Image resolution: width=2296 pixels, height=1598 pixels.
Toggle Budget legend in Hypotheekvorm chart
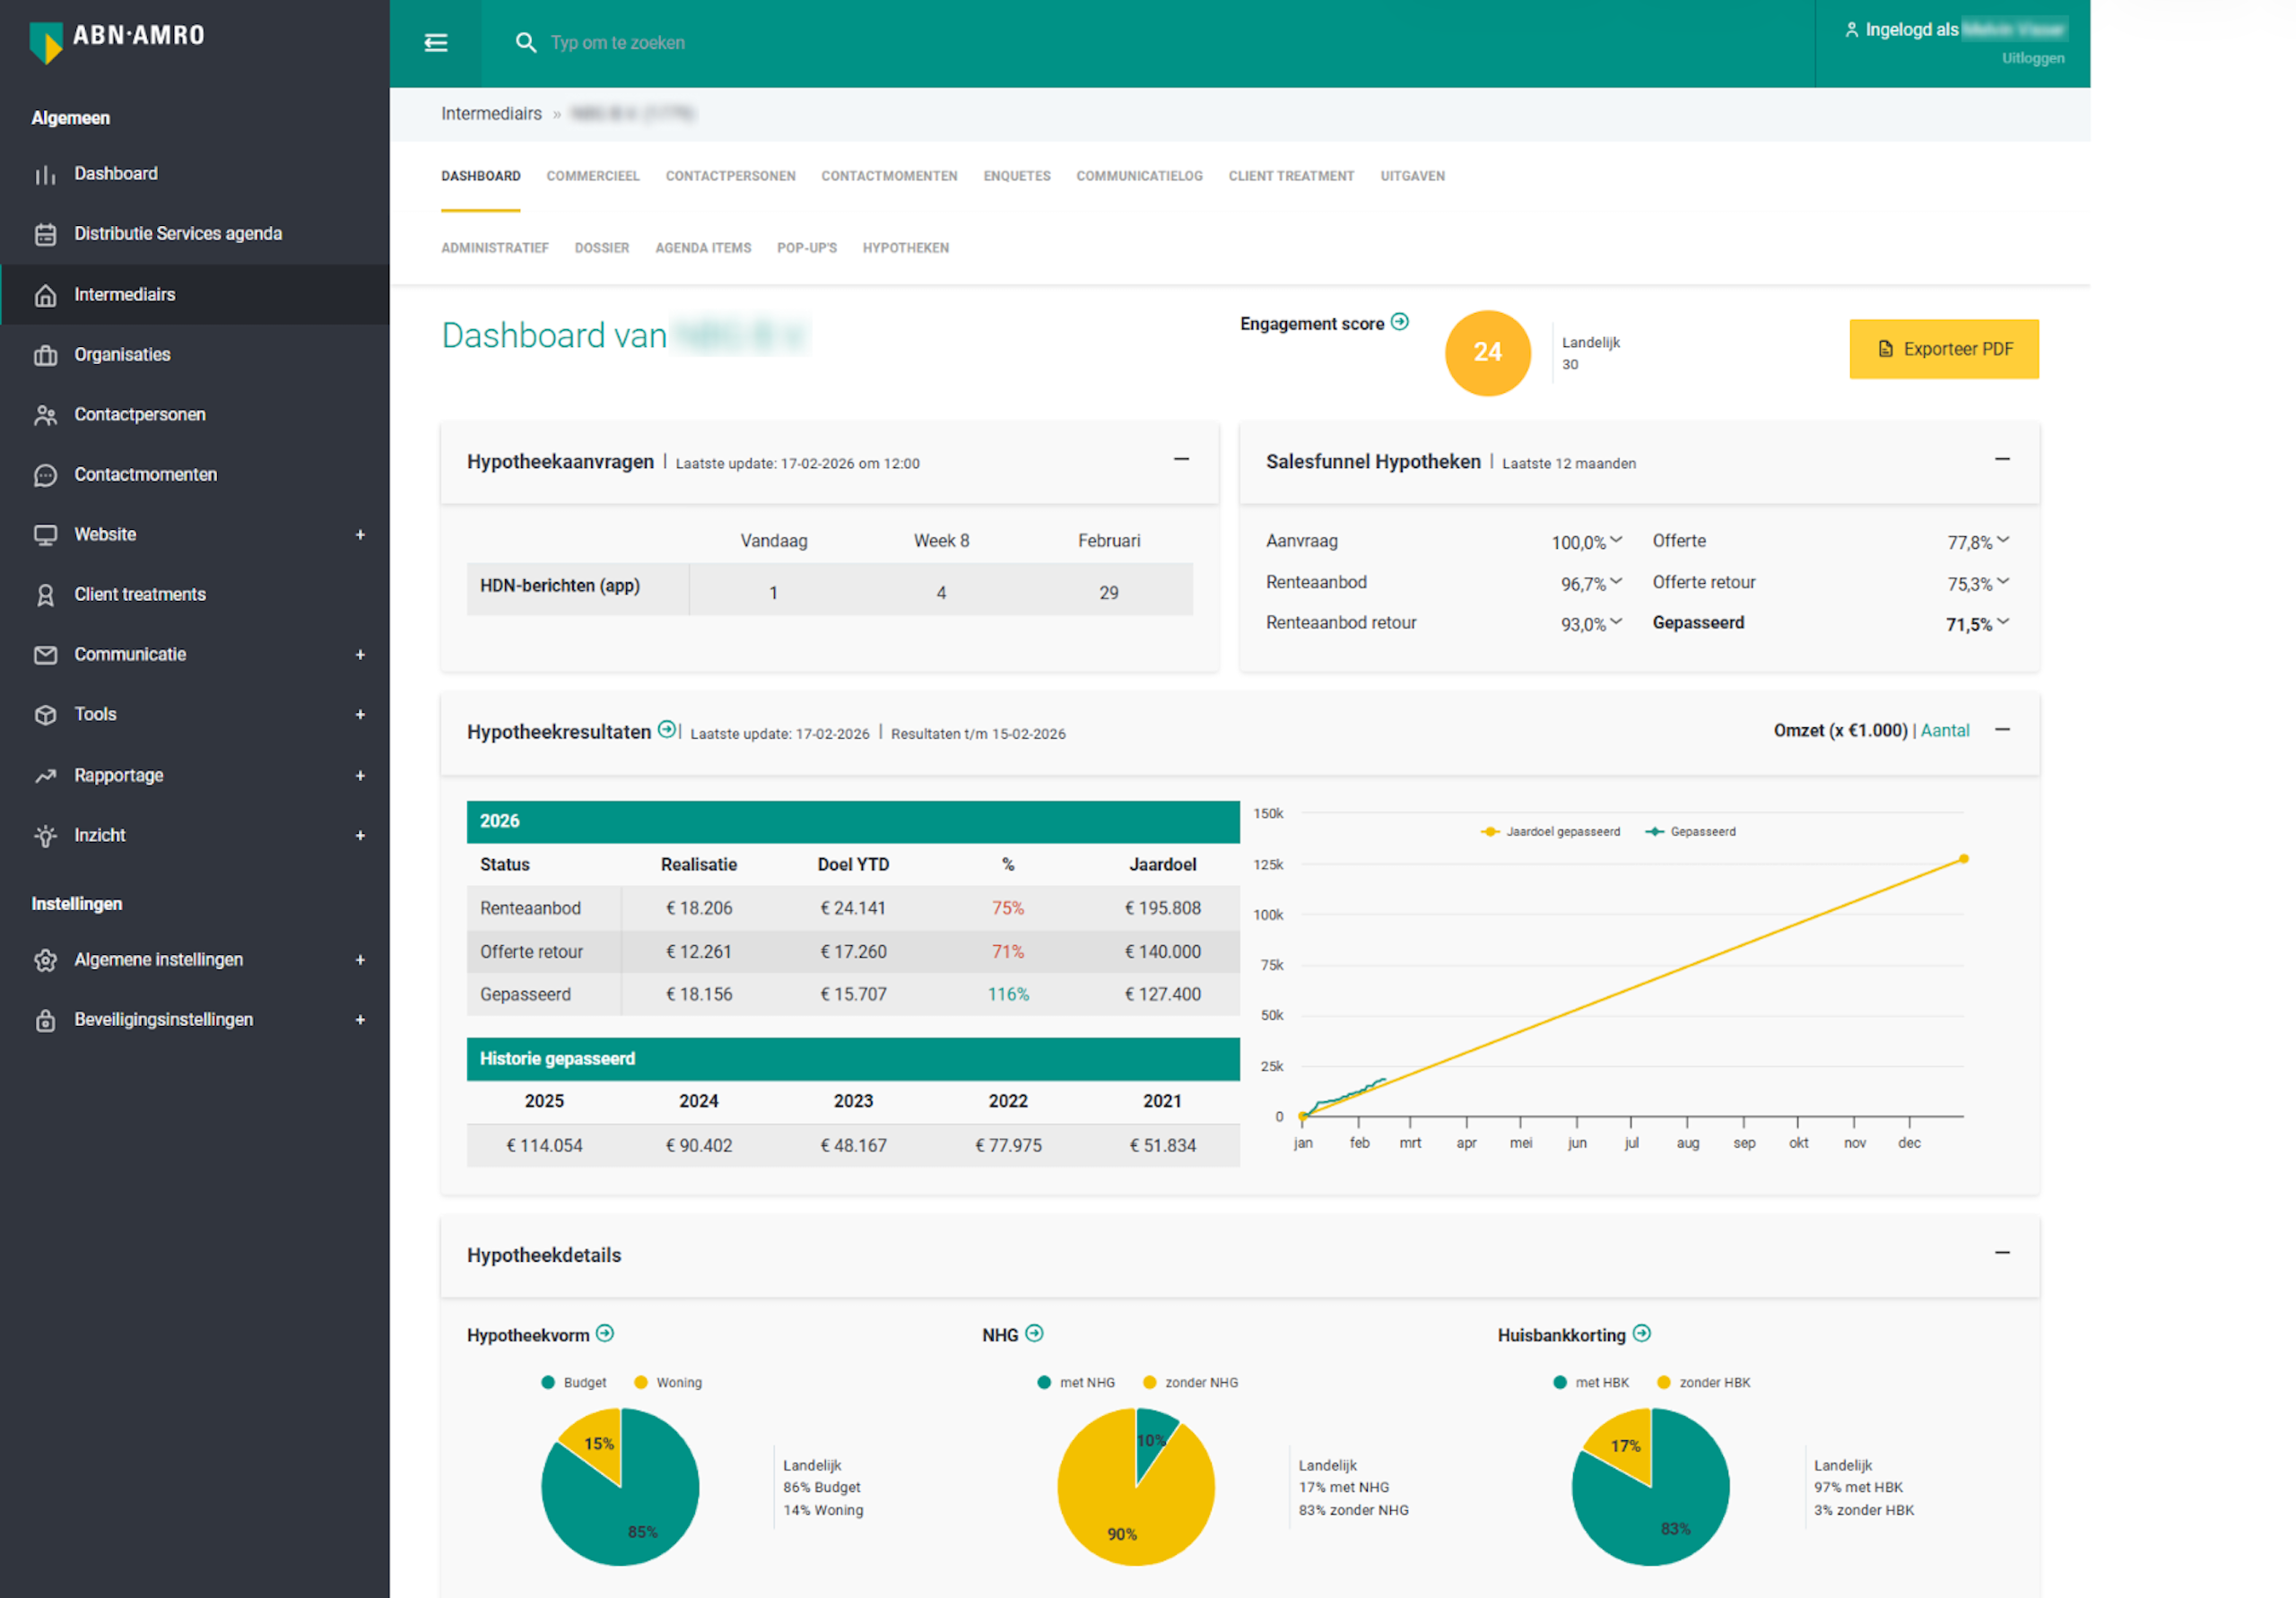click(574, 1382)
